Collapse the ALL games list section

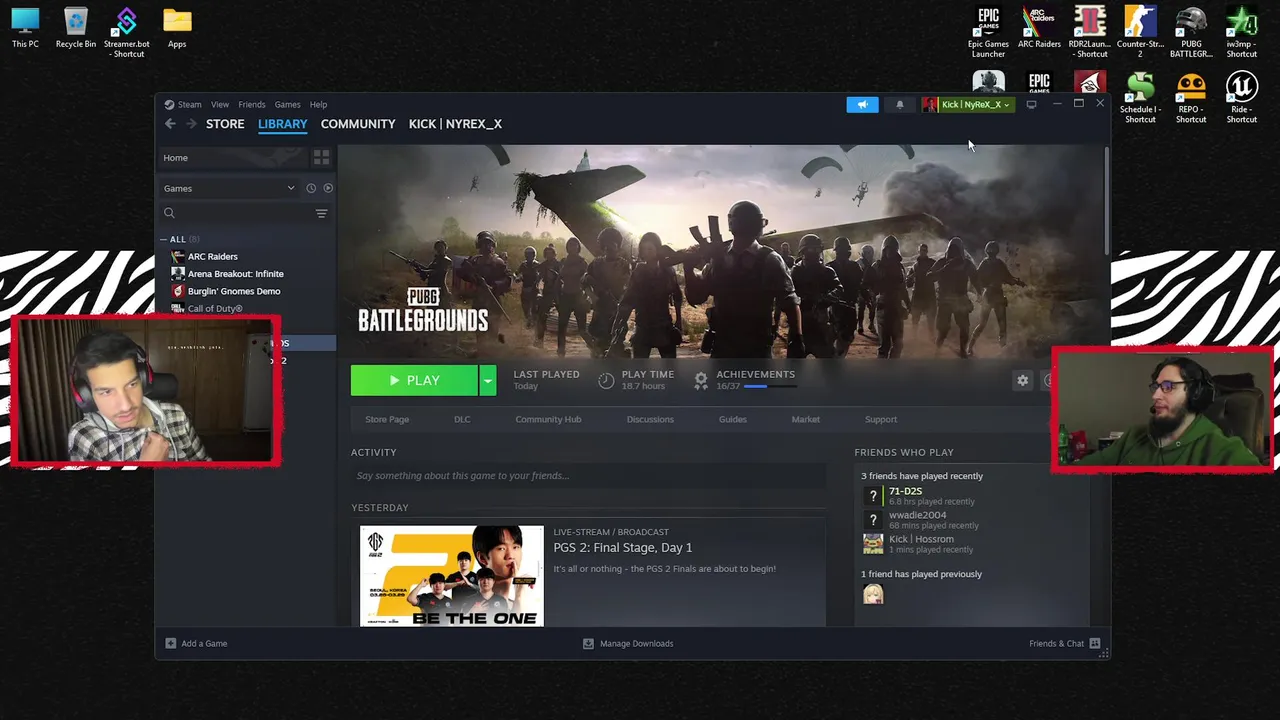pos(164,239)
